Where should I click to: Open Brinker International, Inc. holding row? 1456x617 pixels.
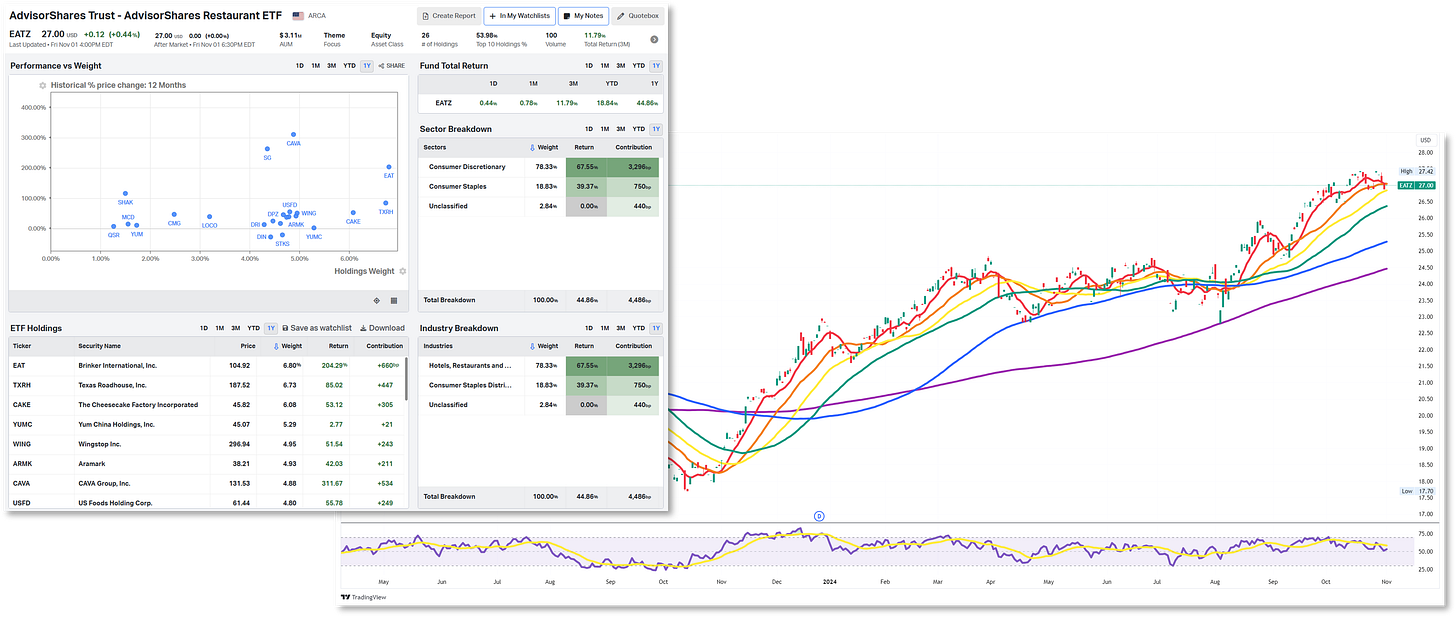(208, 366)
